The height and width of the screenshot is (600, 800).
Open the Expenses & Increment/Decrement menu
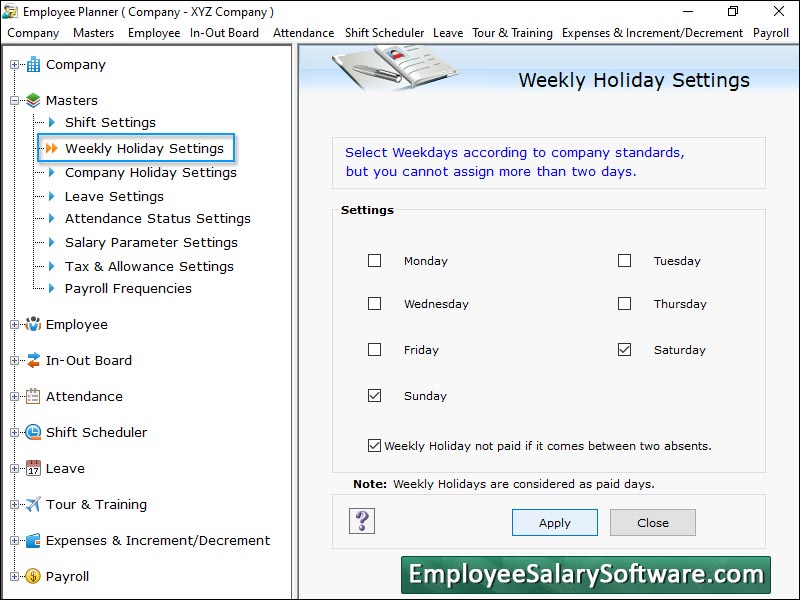652,32
